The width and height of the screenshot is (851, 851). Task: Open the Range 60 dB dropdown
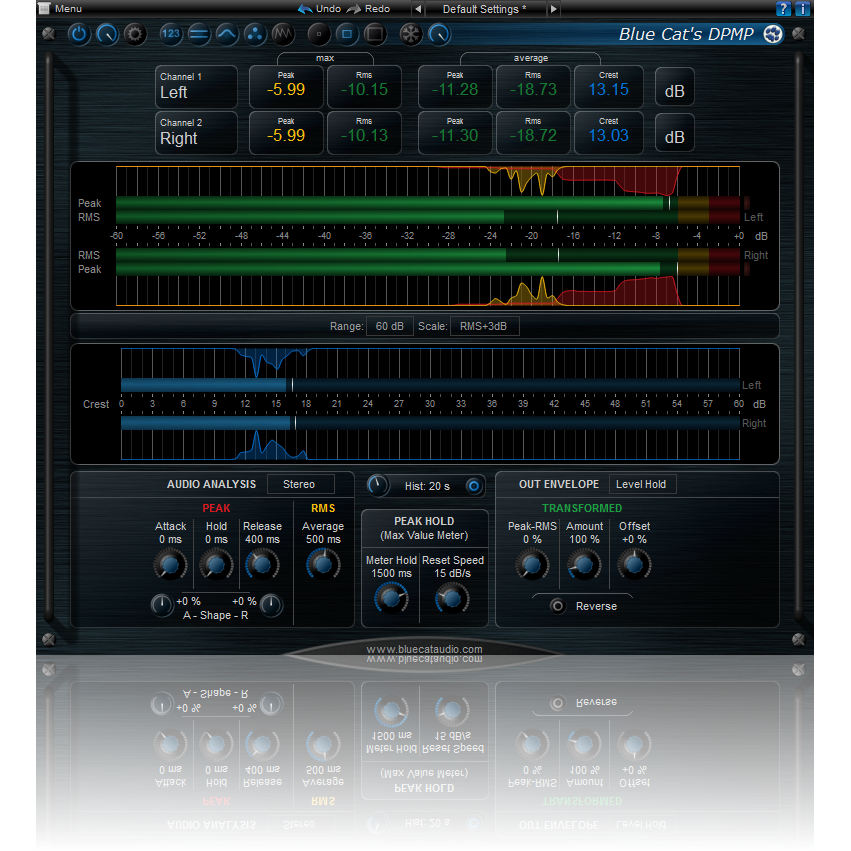(390, 325)
